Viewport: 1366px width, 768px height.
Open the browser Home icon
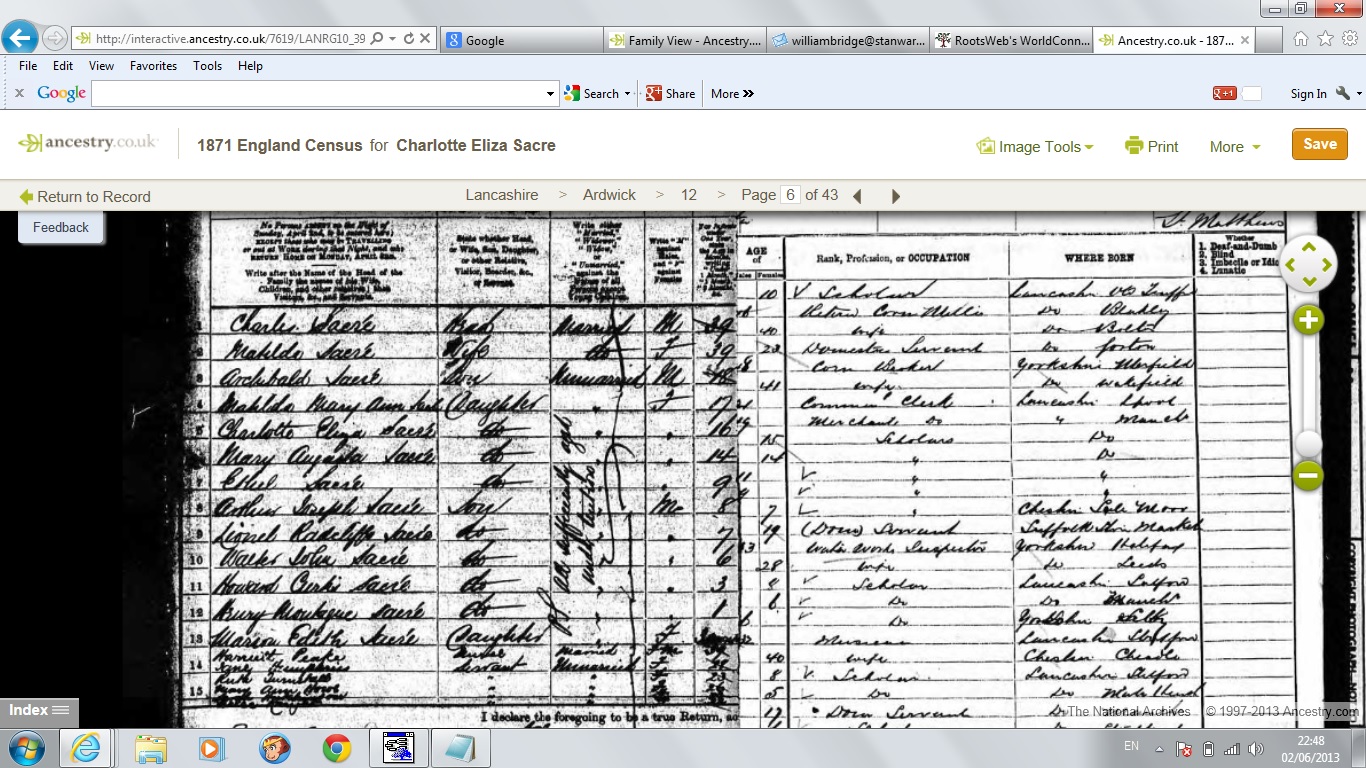pyautogui.click(x=1301, y=39)
